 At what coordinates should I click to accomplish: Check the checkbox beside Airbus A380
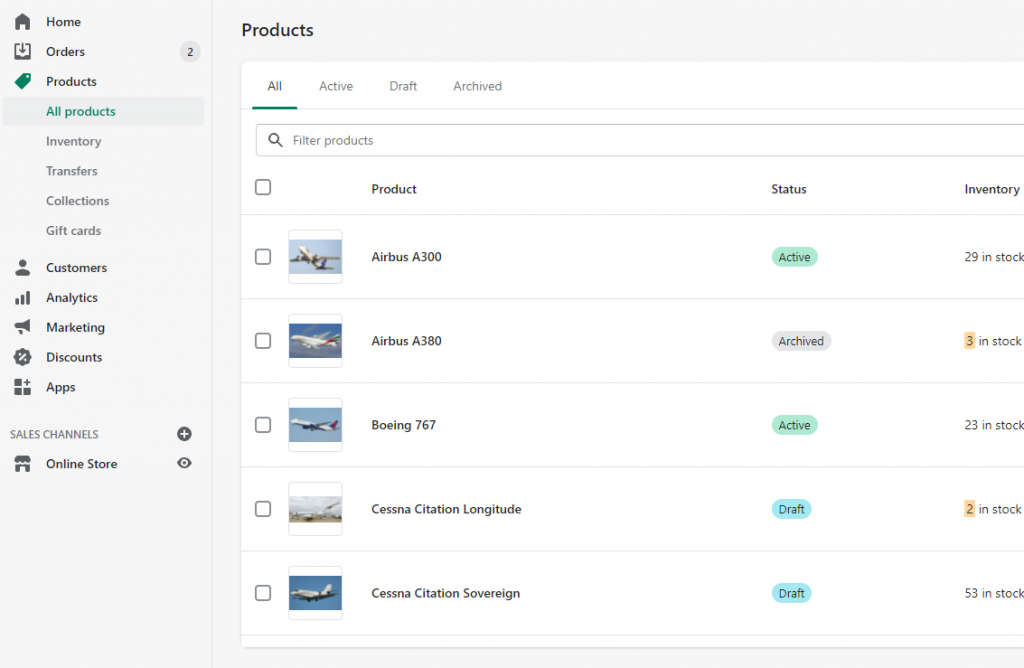(x=263, y=340)
